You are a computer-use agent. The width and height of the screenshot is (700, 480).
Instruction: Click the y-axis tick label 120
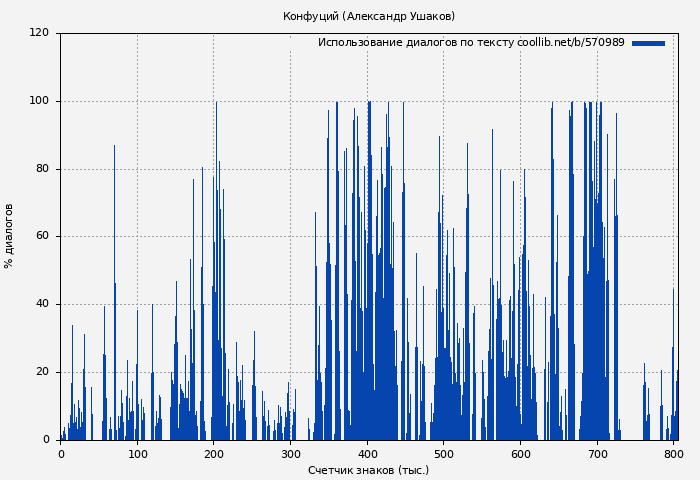[x=39, y=33]
